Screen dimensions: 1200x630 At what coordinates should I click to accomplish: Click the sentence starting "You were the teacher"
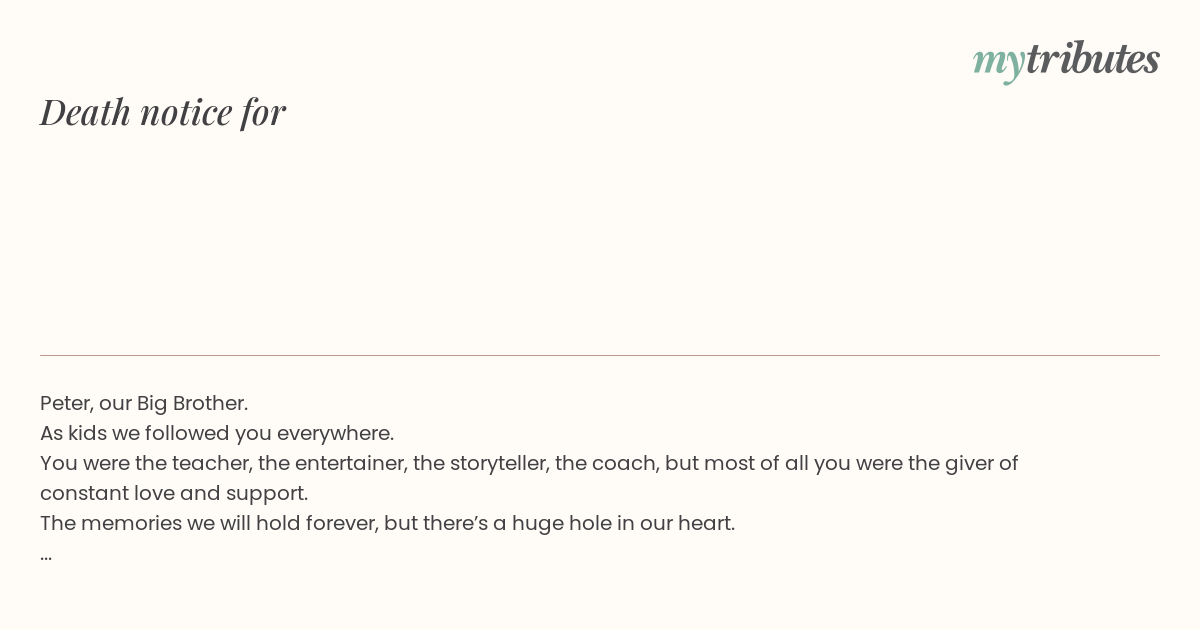[529, 478]
